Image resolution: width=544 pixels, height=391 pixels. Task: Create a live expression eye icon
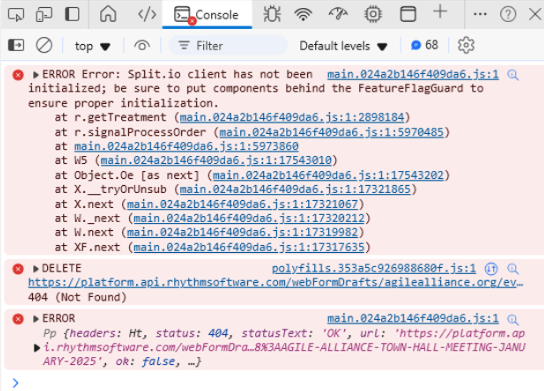[142, 45]
